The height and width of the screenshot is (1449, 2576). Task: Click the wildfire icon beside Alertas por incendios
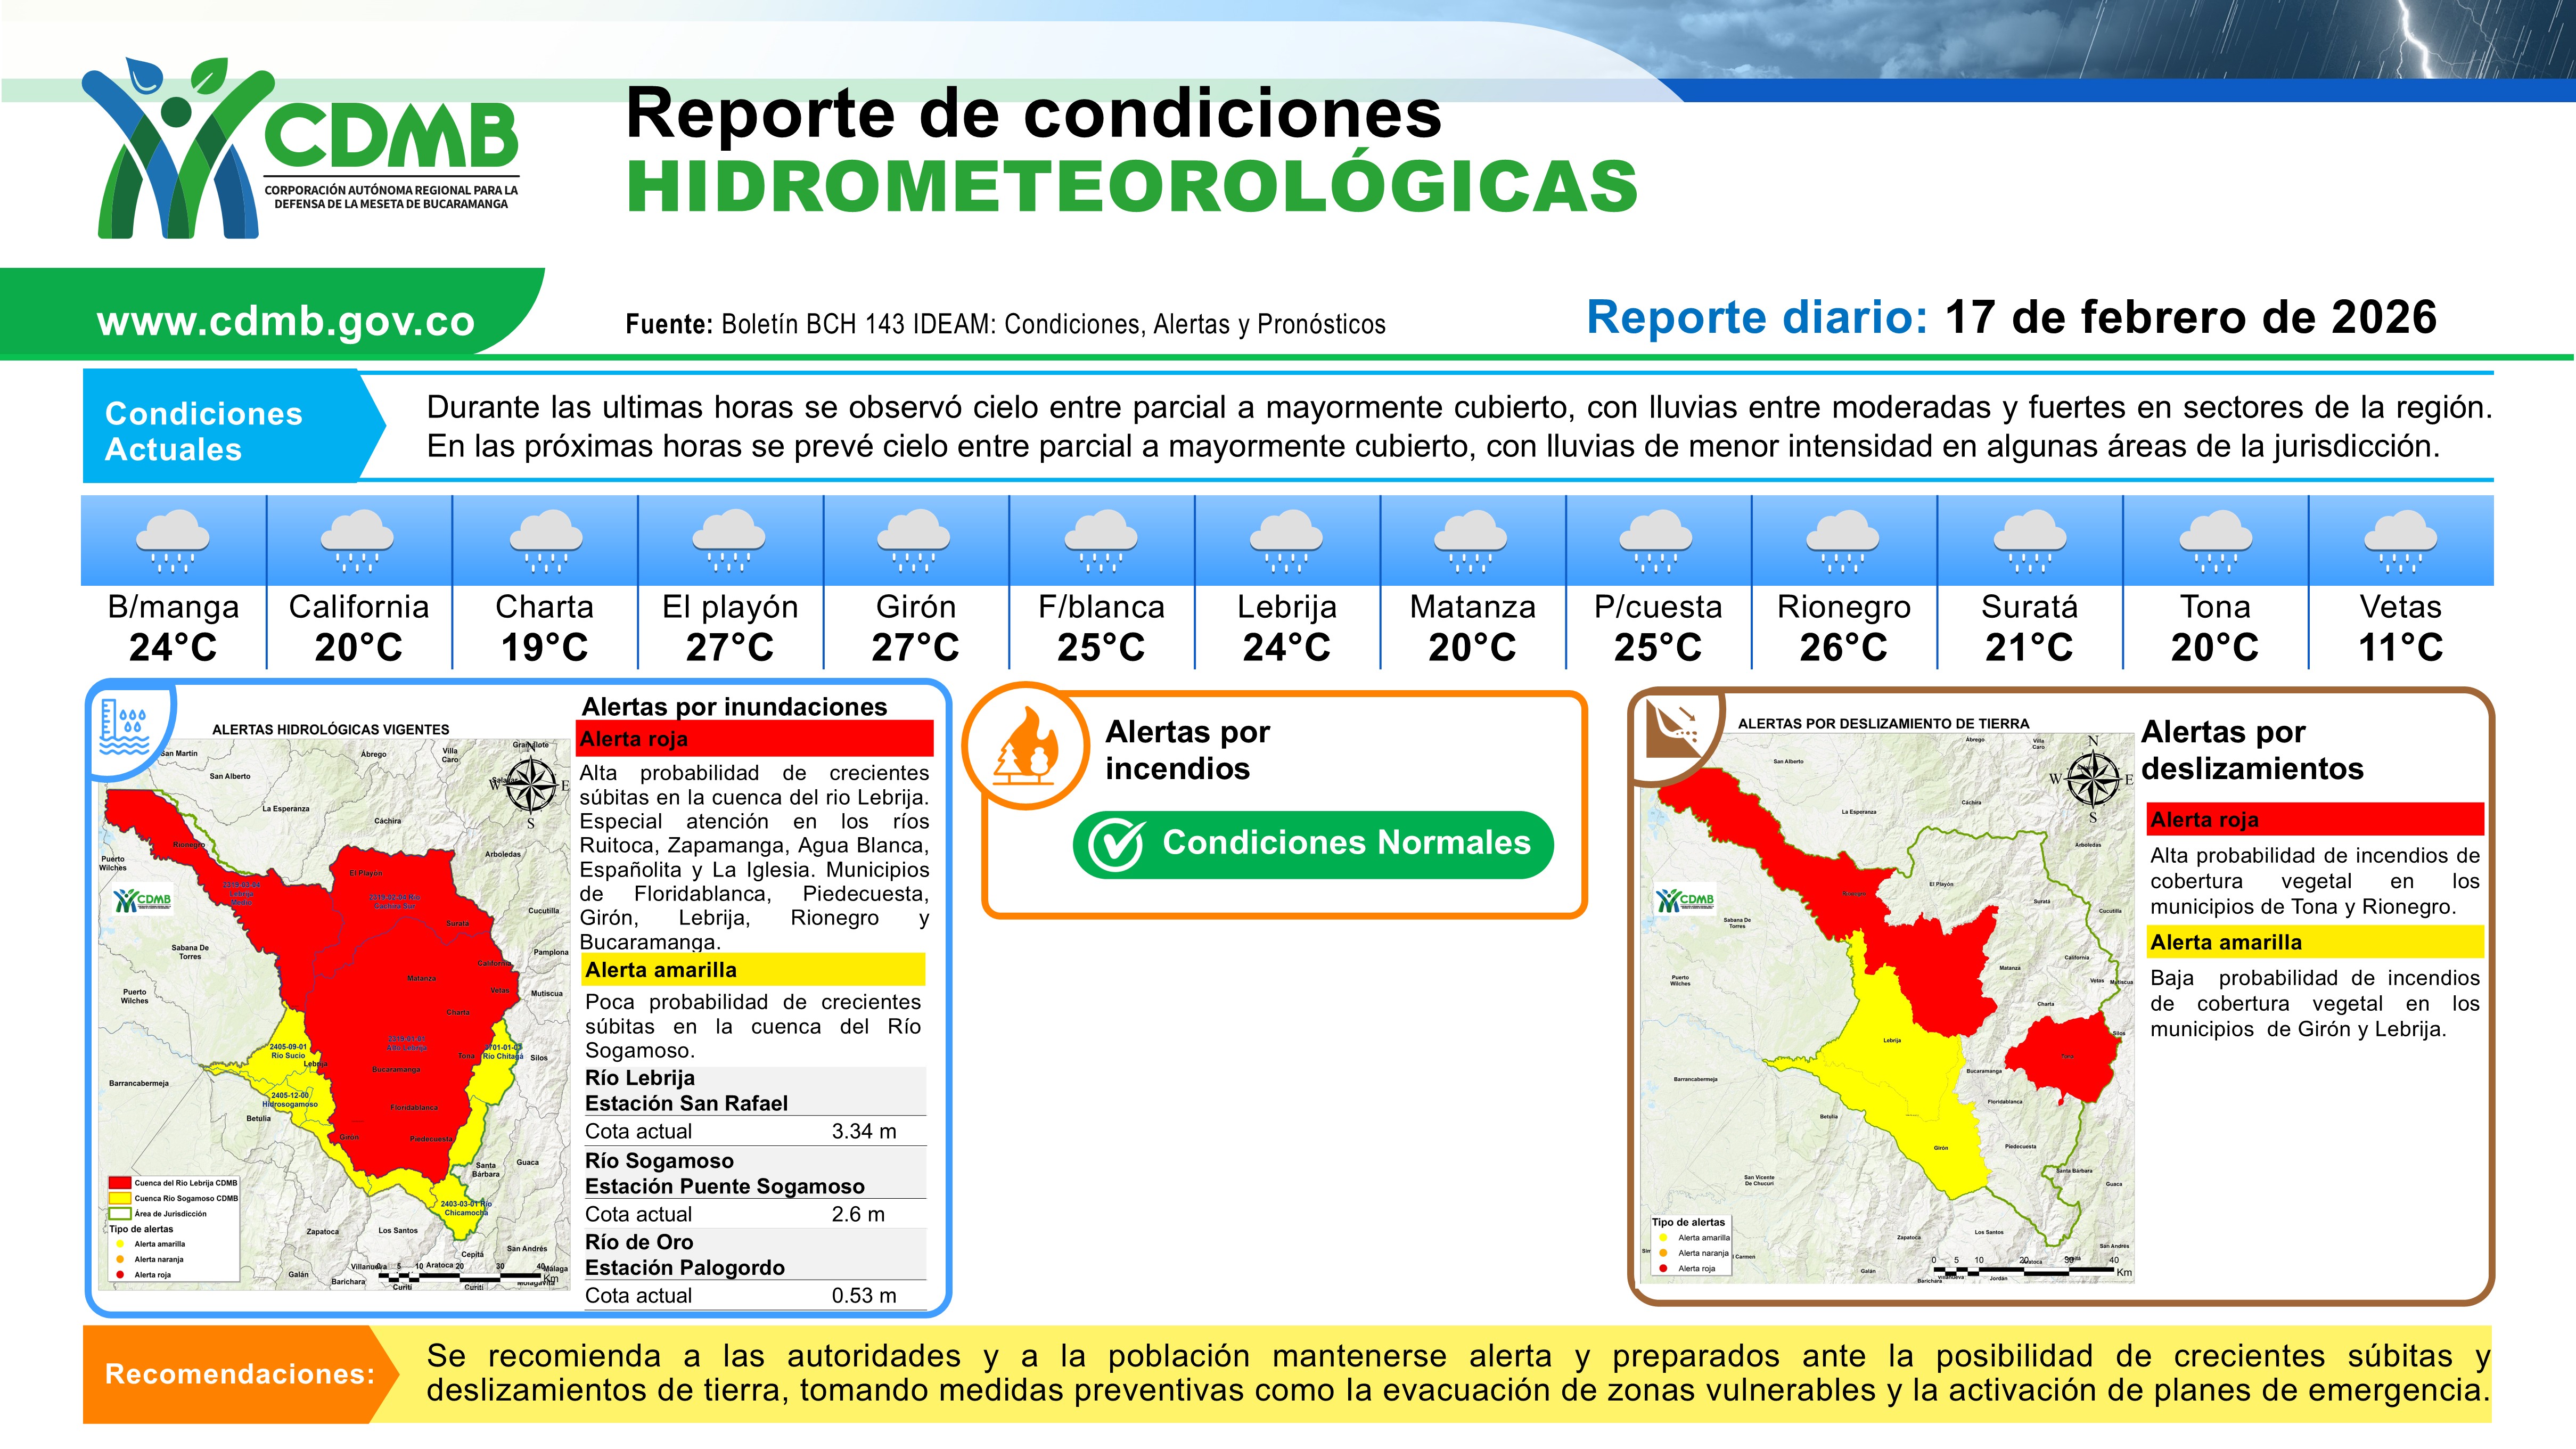(x=1026, y=747)
